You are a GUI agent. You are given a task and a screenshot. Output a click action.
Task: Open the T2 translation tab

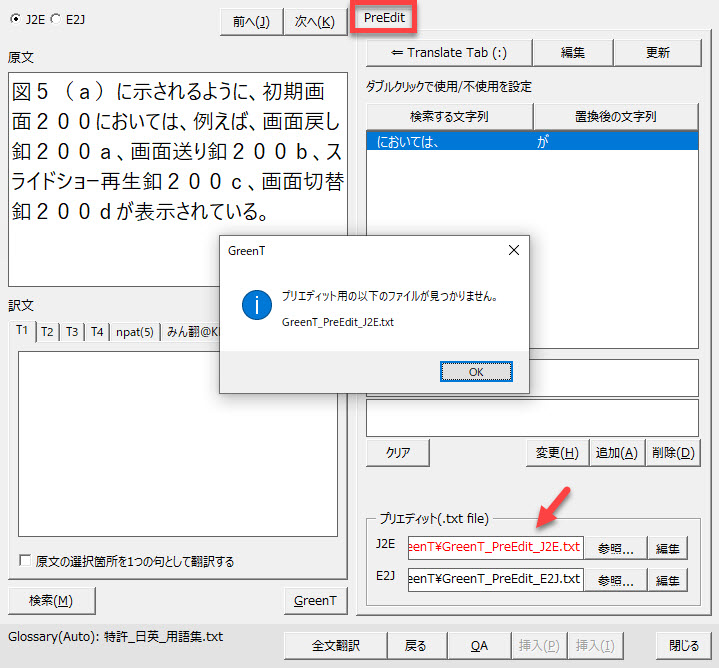(47, 332)
